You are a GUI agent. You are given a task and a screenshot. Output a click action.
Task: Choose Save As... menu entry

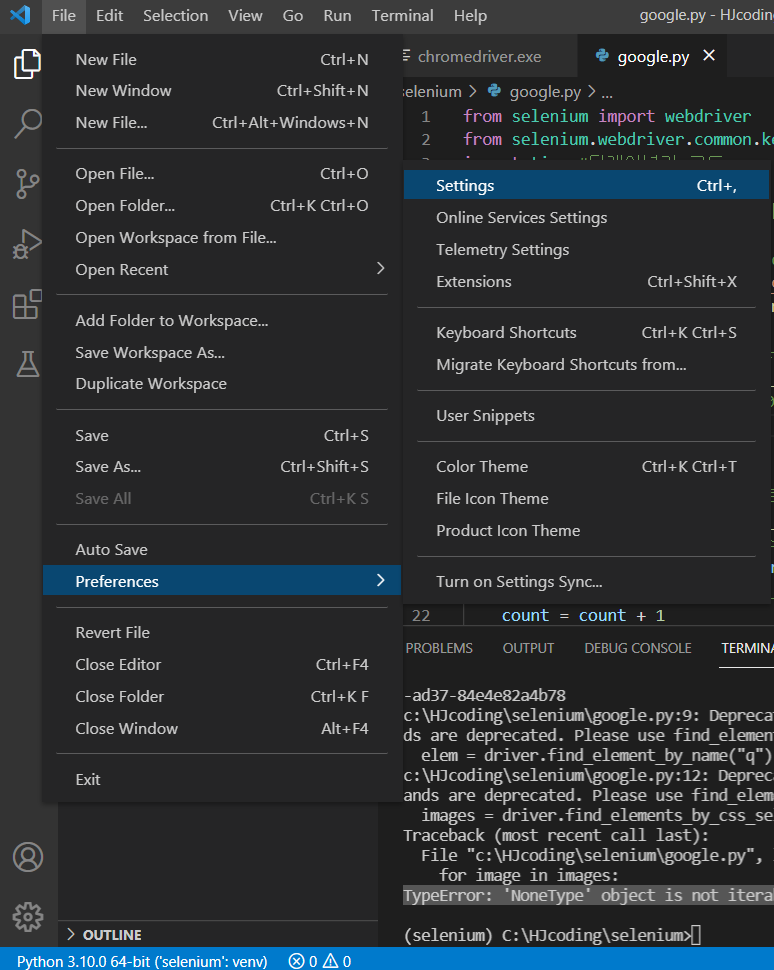[x=221, y=466]
